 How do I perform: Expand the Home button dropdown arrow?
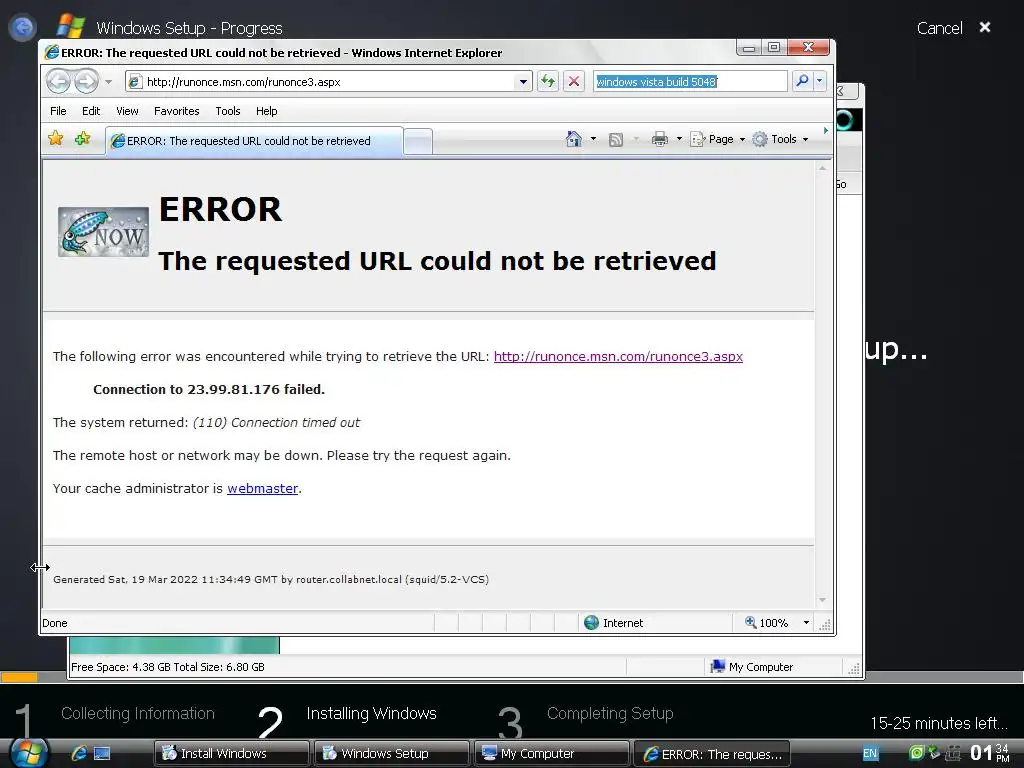[593, 139]
